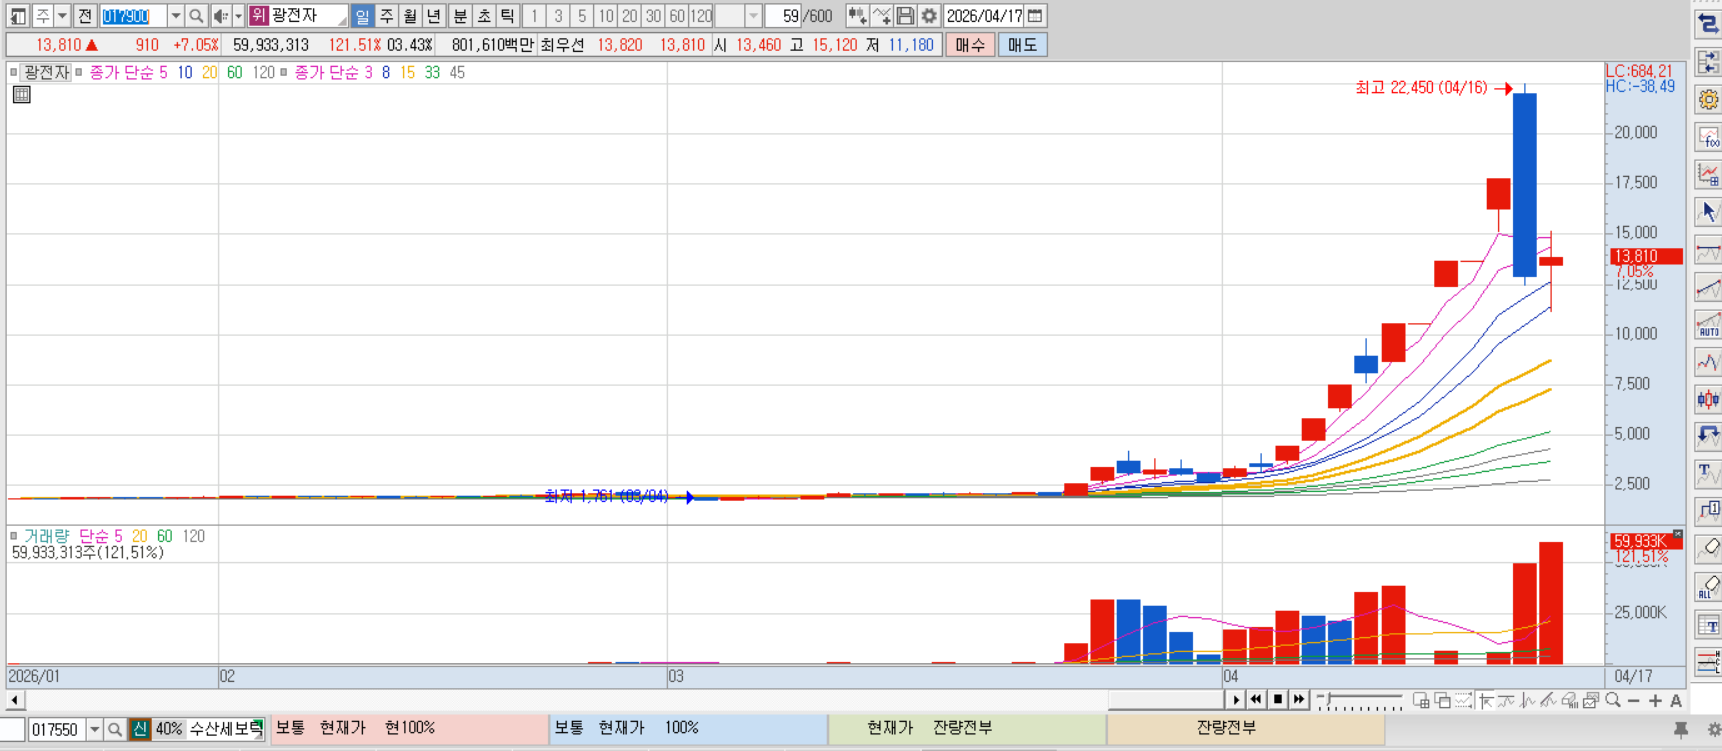1722x751 pixels.
Task: Click the 광전자 label in chart legend
Action: pos(47,72)
